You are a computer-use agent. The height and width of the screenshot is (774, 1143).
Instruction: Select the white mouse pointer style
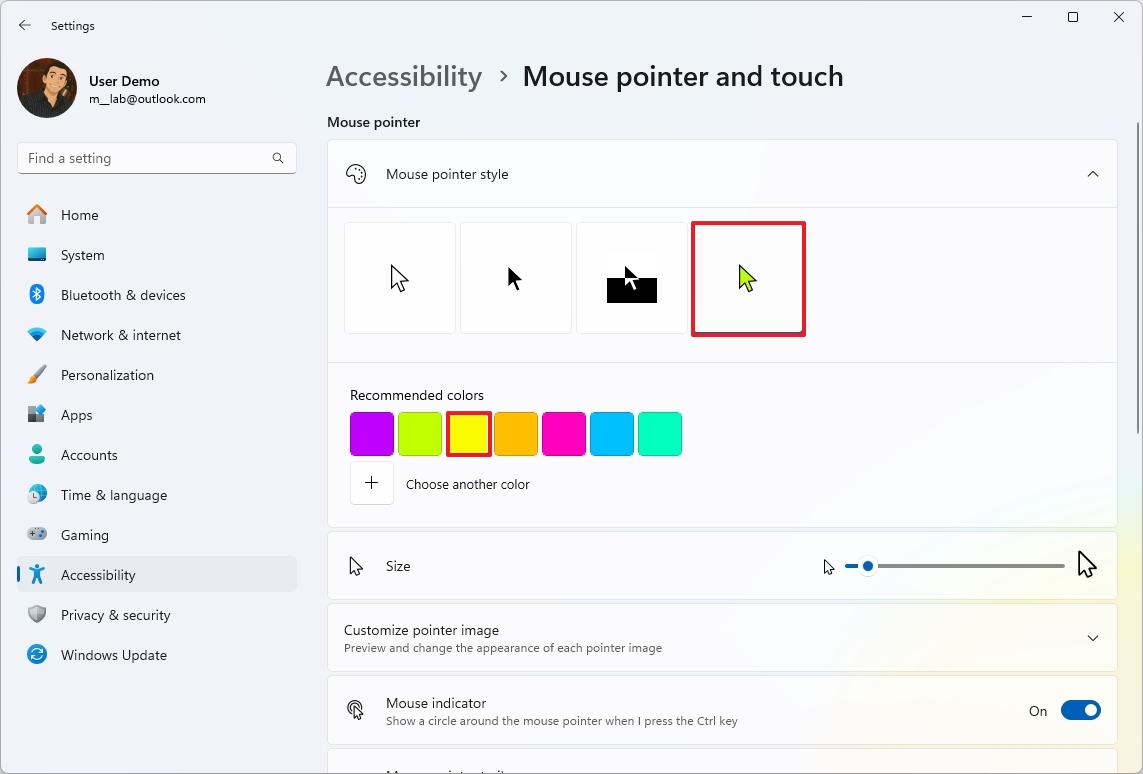tap(400, 278)
